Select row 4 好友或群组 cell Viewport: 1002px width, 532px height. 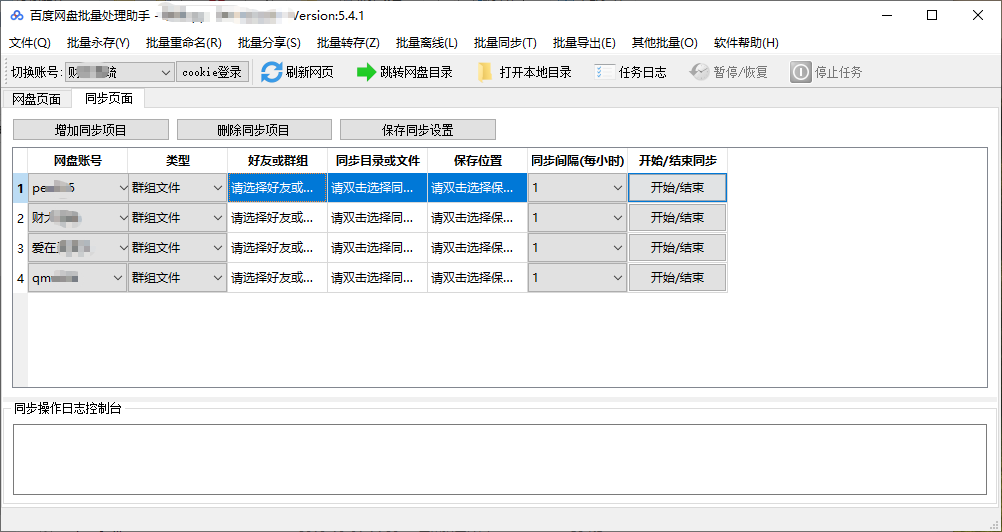click(277, 278)
